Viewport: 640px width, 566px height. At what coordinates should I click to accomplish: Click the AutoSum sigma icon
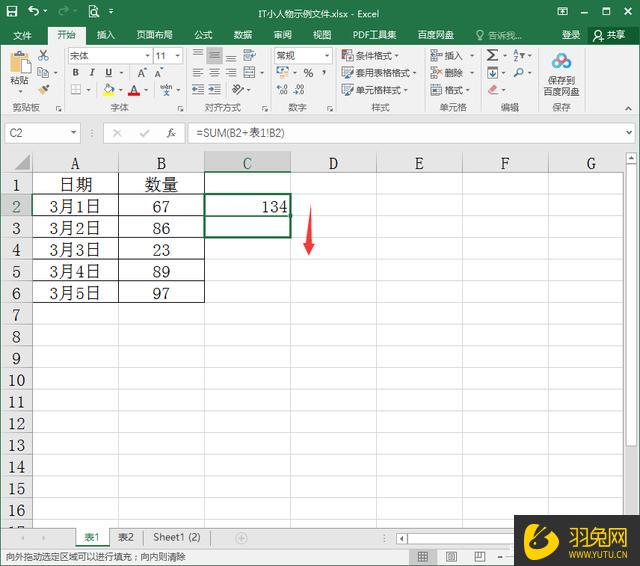click(492, 55)
